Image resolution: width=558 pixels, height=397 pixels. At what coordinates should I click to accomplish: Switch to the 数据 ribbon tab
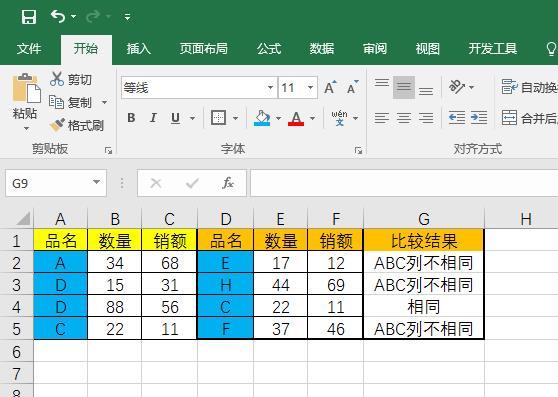[322, 49]
